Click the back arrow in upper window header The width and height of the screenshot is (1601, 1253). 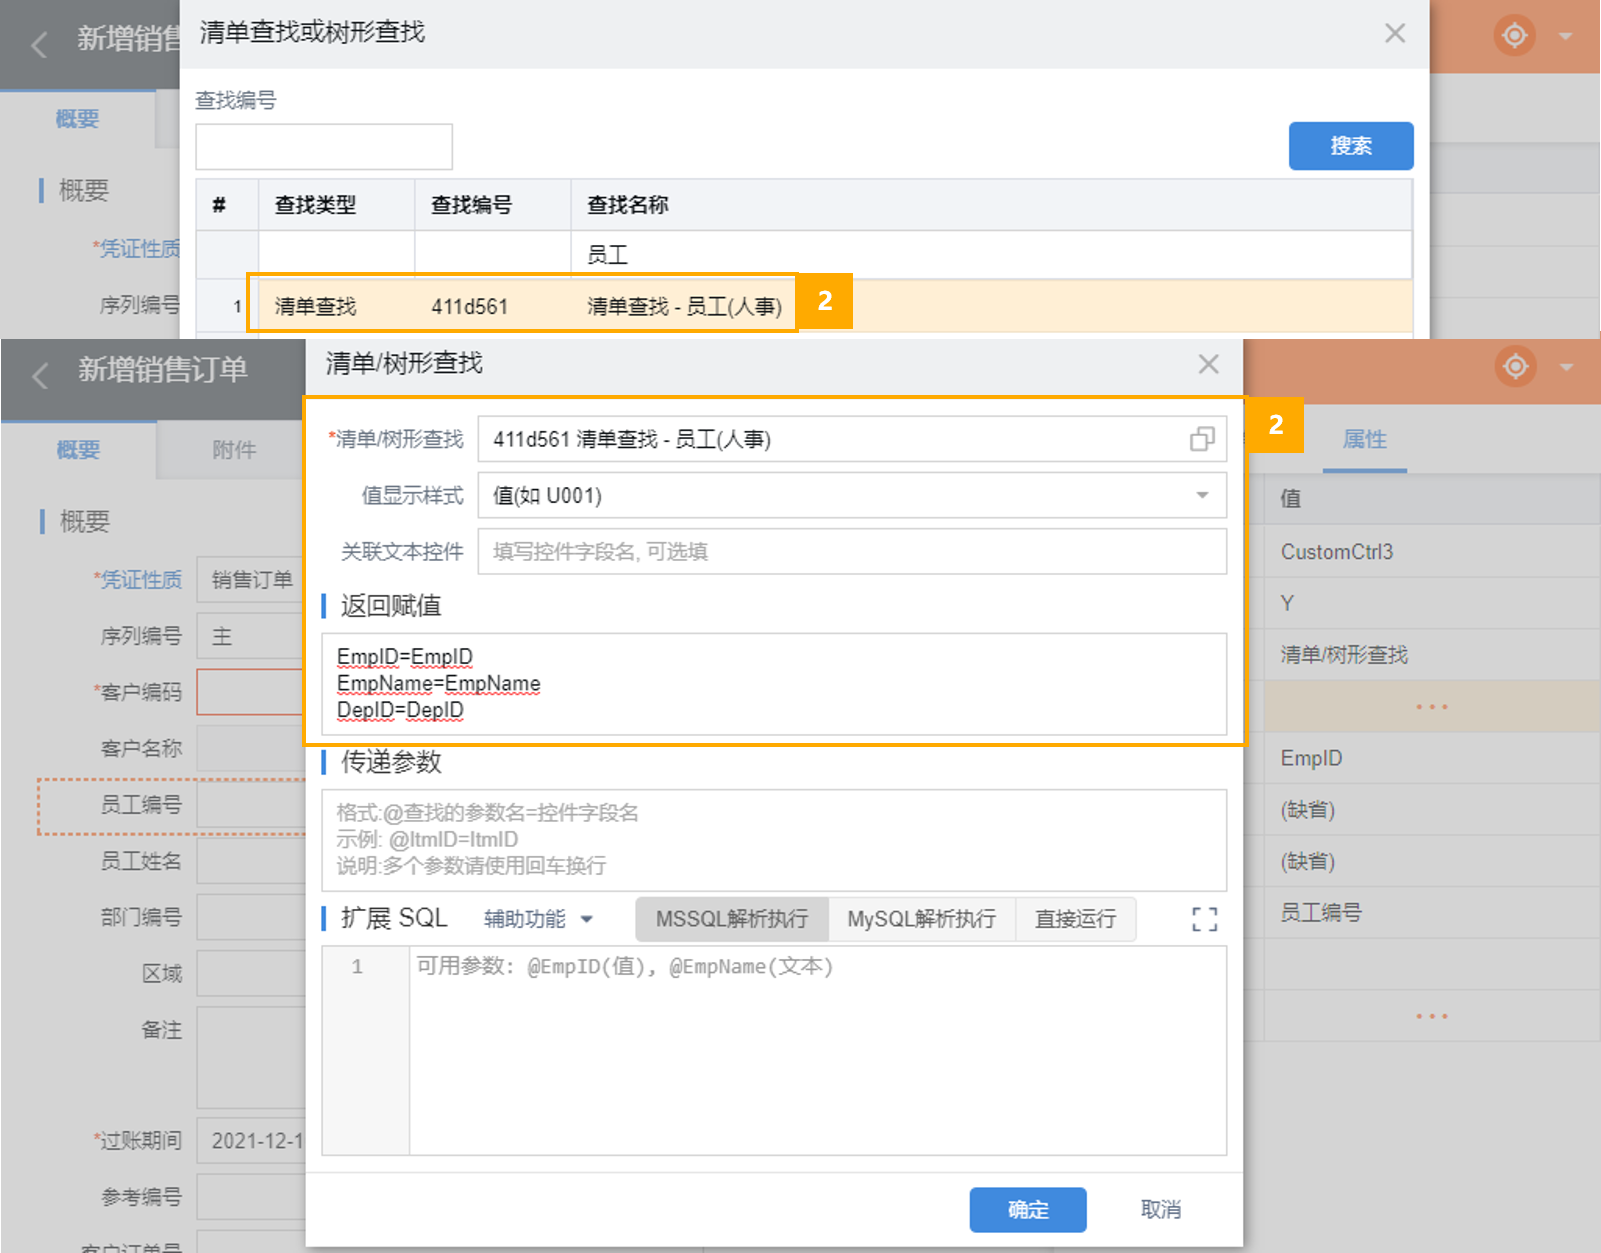tap(39, 45)
